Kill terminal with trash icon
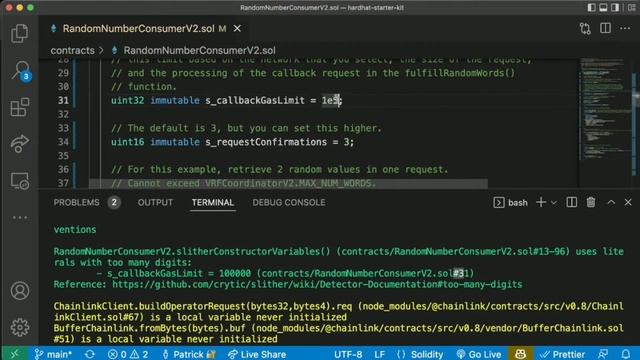Screen dimensions: 640x360 pos(591,202)
